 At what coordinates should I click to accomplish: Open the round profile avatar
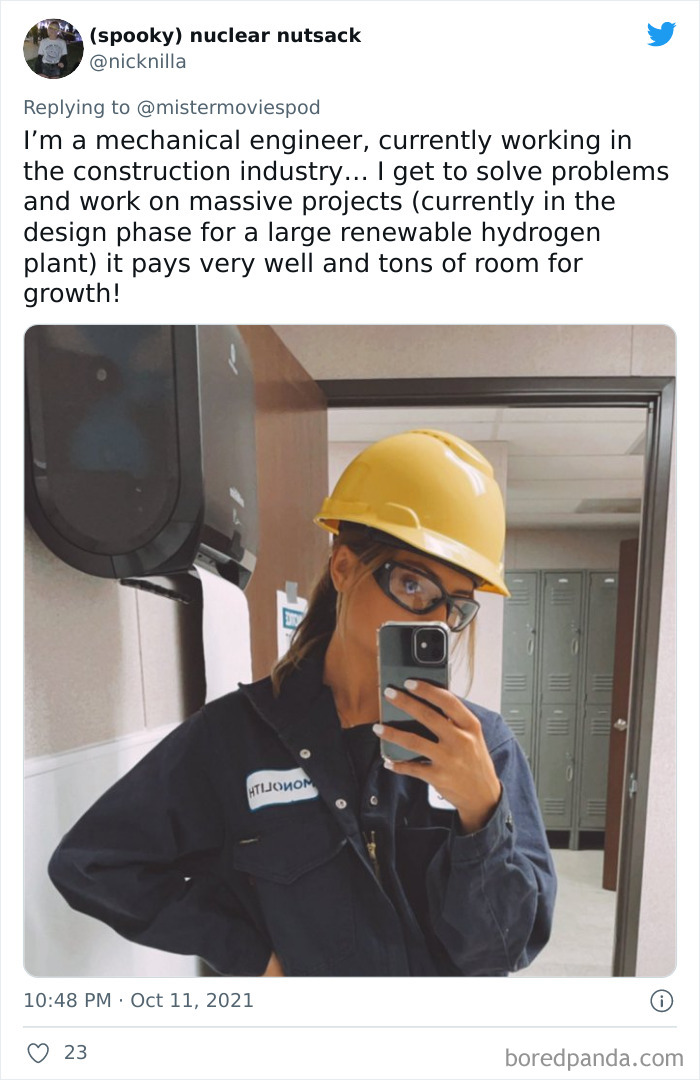53,48
